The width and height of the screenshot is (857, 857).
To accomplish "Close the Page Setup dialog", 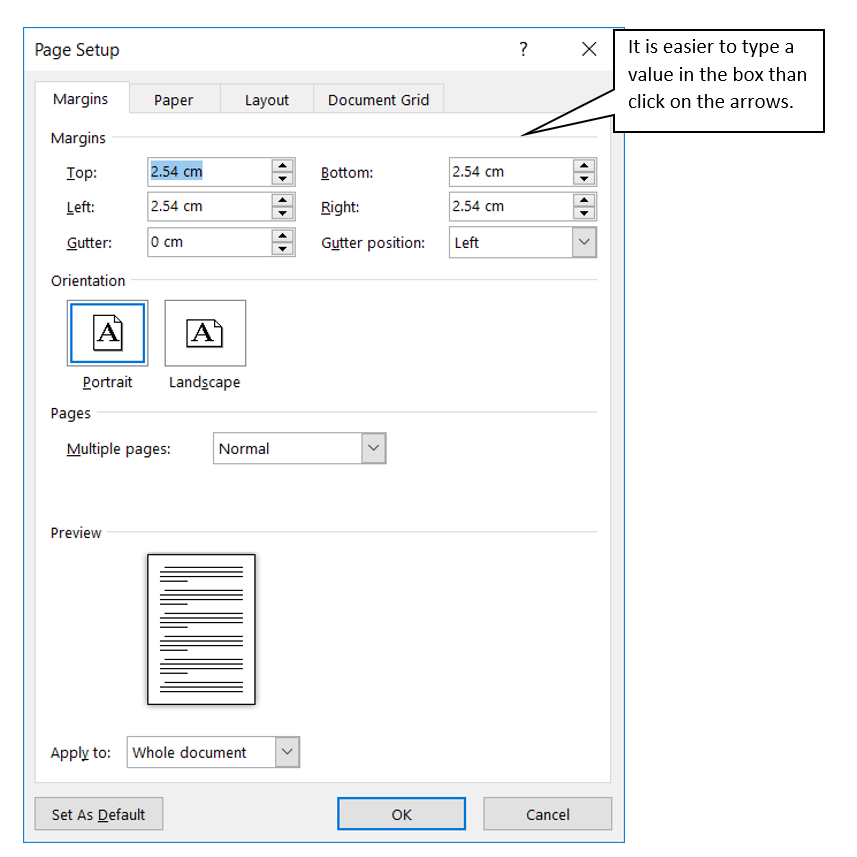I will click(x=589, y=49).
